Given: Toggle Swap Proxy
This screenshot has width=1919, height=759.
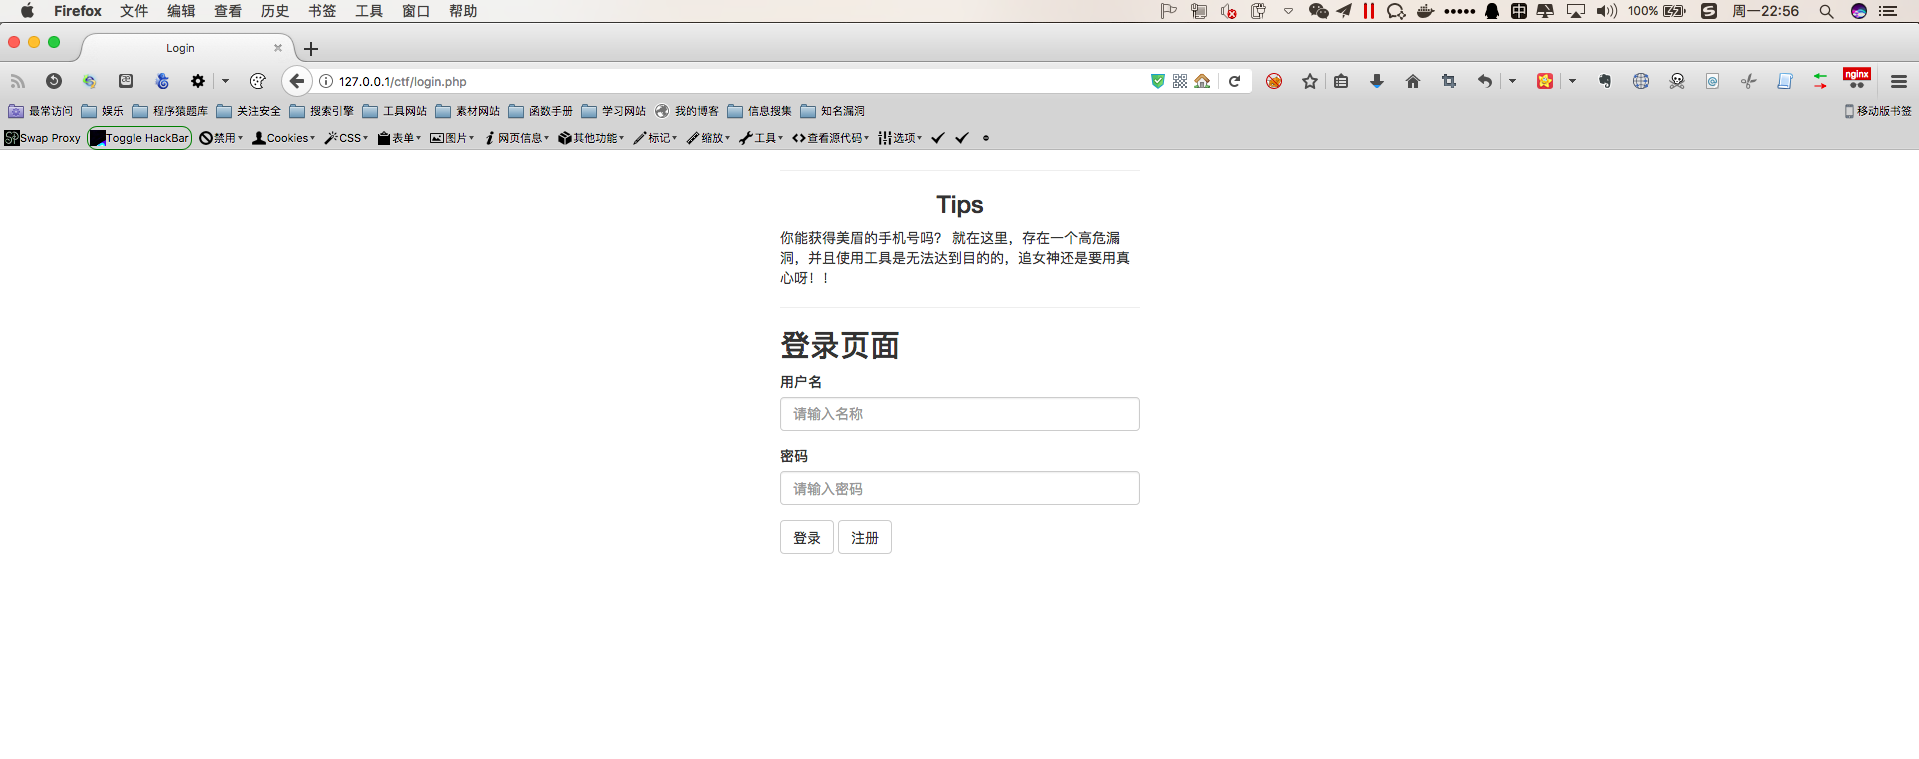Looking at the screenshot, I should 43,138.
